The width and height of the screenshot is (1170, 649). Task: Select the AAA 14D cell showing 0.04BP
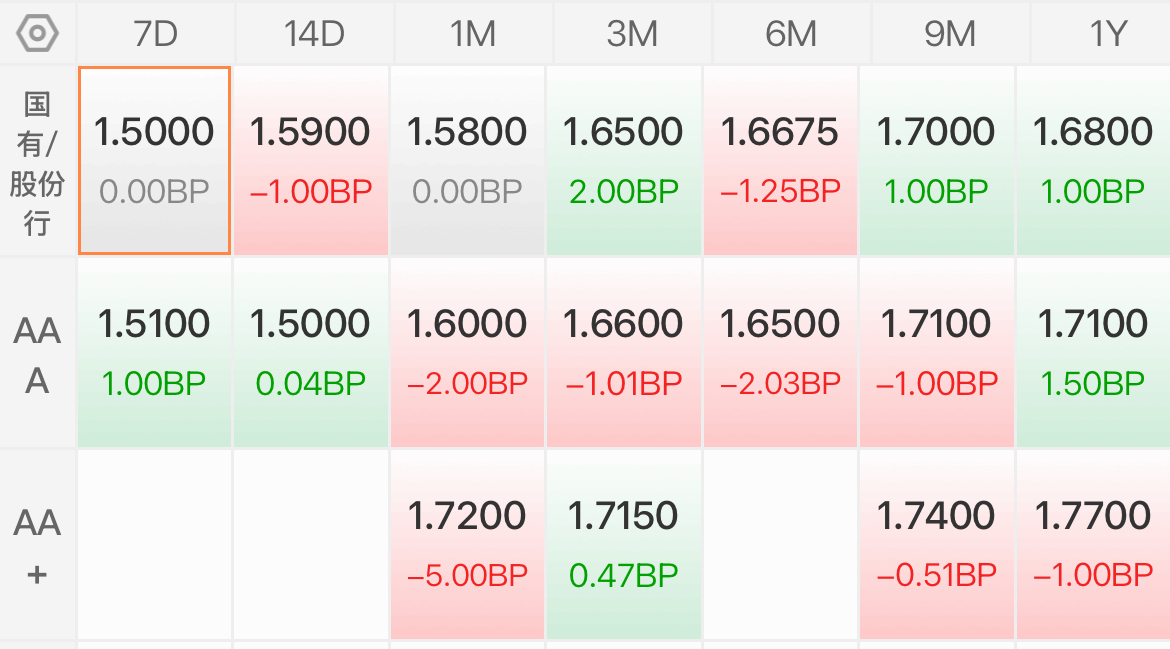click(311, 353)
